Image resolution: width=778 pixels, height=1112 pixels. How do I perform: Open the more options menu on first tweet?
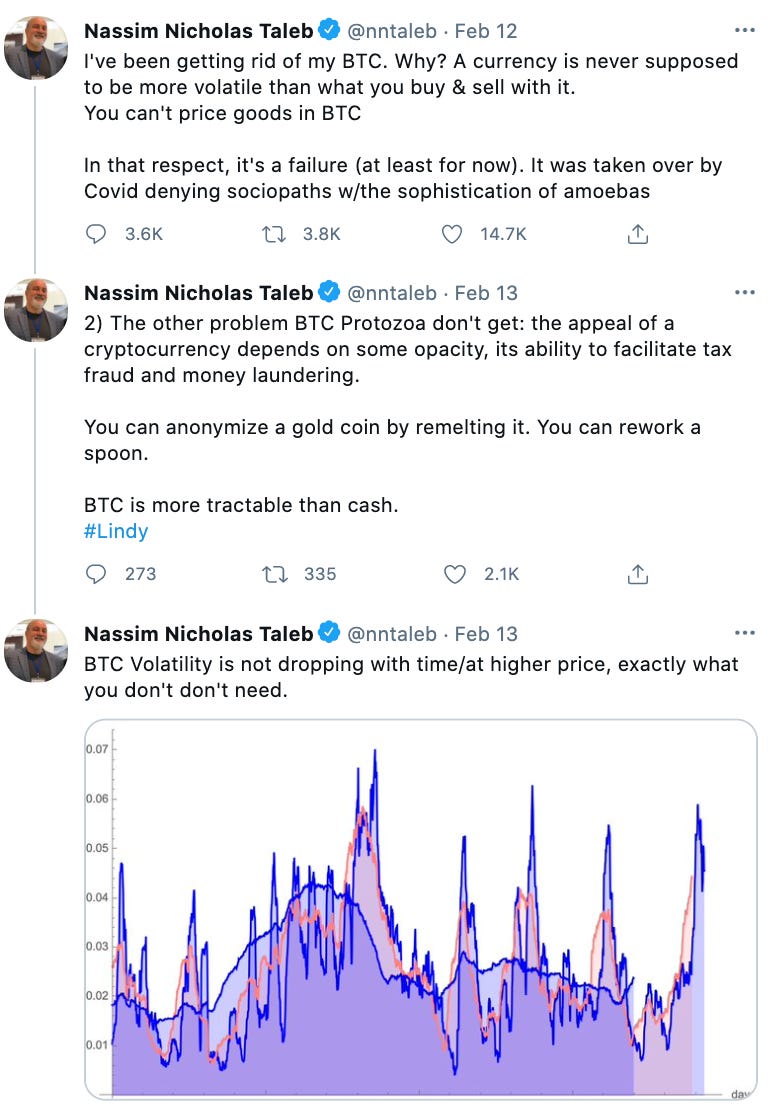744,30
